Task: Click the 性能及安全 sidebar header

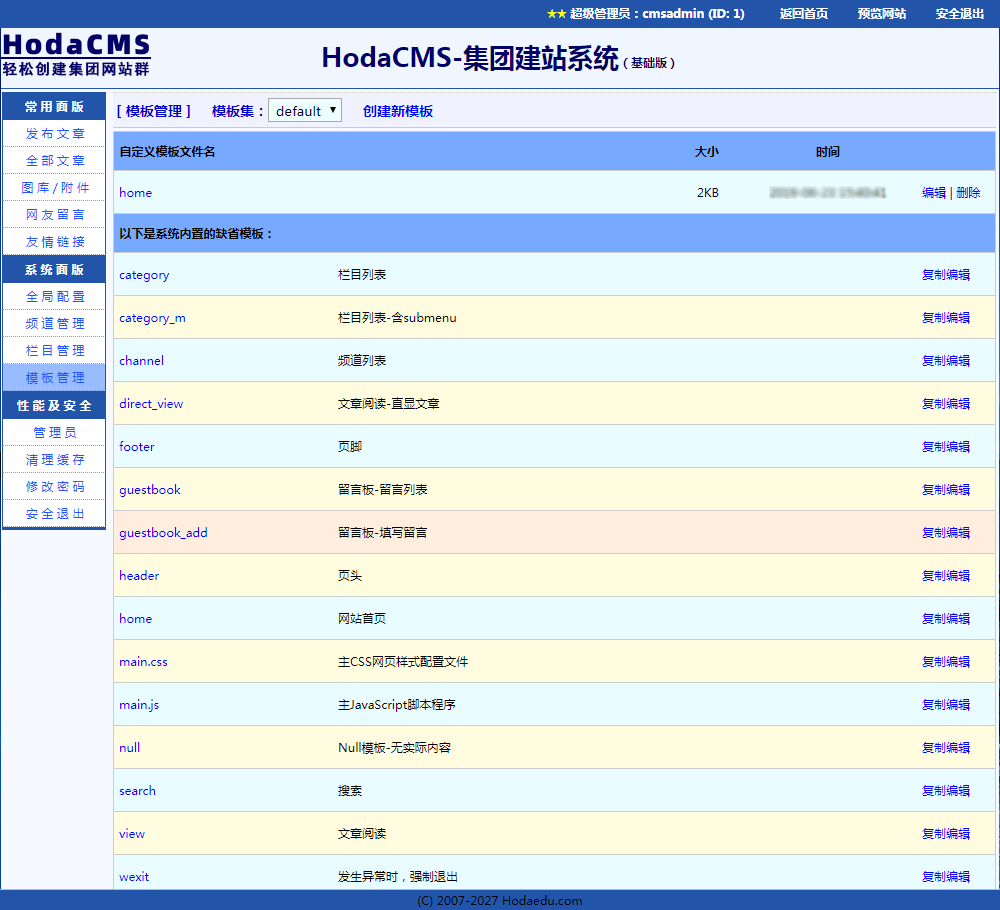Action: tap(54, 406)
